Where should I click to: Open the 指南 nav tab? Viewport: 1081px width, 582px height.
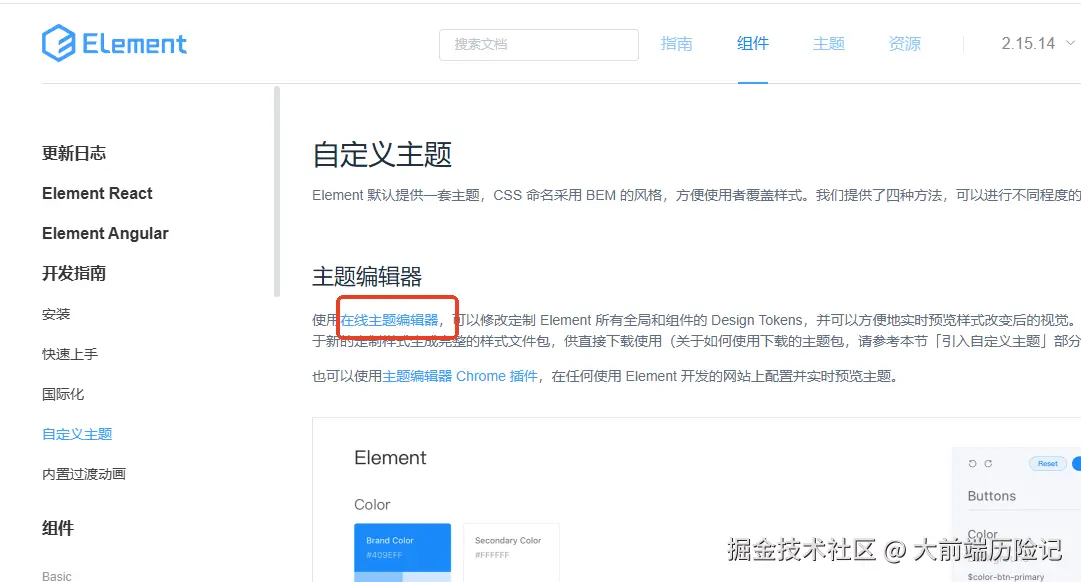[x=676, y=43]
